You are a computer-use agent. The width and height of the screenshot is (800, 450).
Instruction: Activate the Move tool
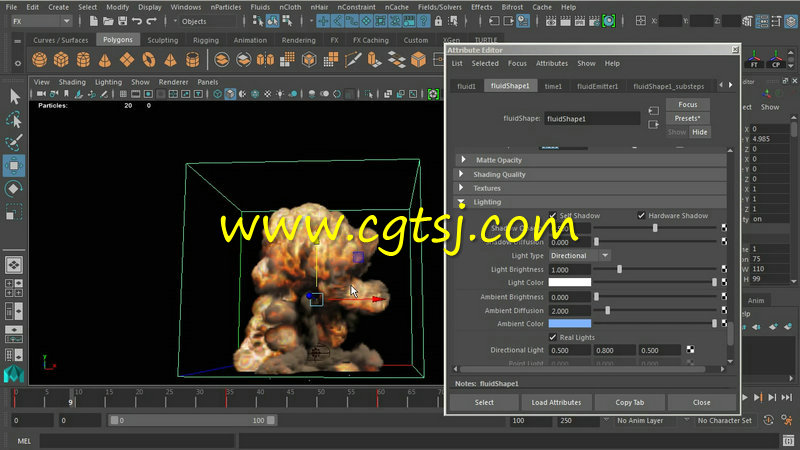[14, 165]
